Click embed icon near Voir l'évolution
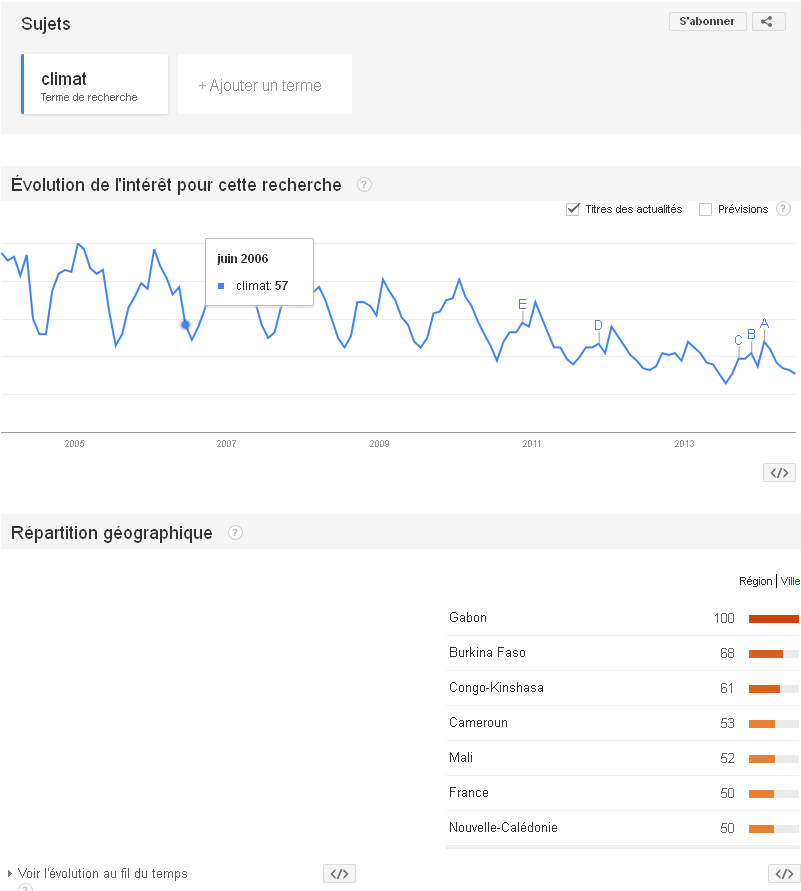Image resolution: width=801 pixels, height=891 pixels. point(339,874)
